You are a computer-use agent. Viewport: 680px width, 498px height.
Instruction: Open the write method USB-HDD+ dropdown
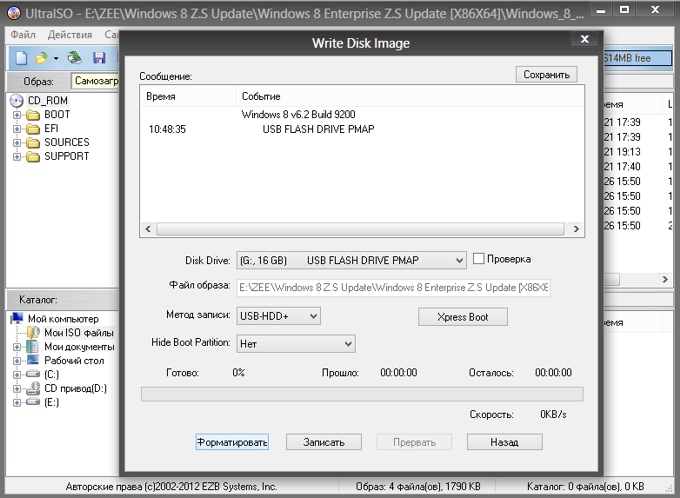pos(278,316)
